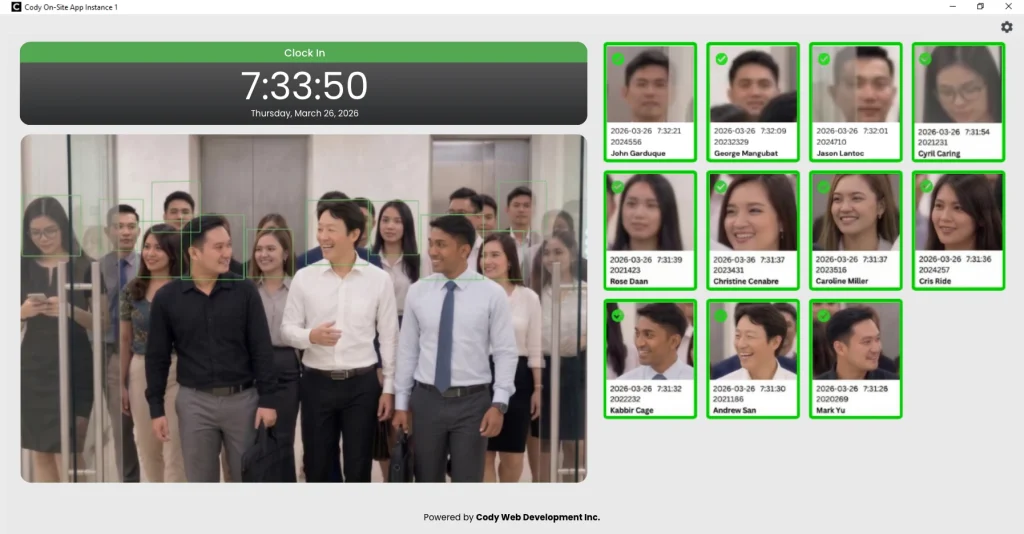Click the name Rose Daan

[629, 281]
